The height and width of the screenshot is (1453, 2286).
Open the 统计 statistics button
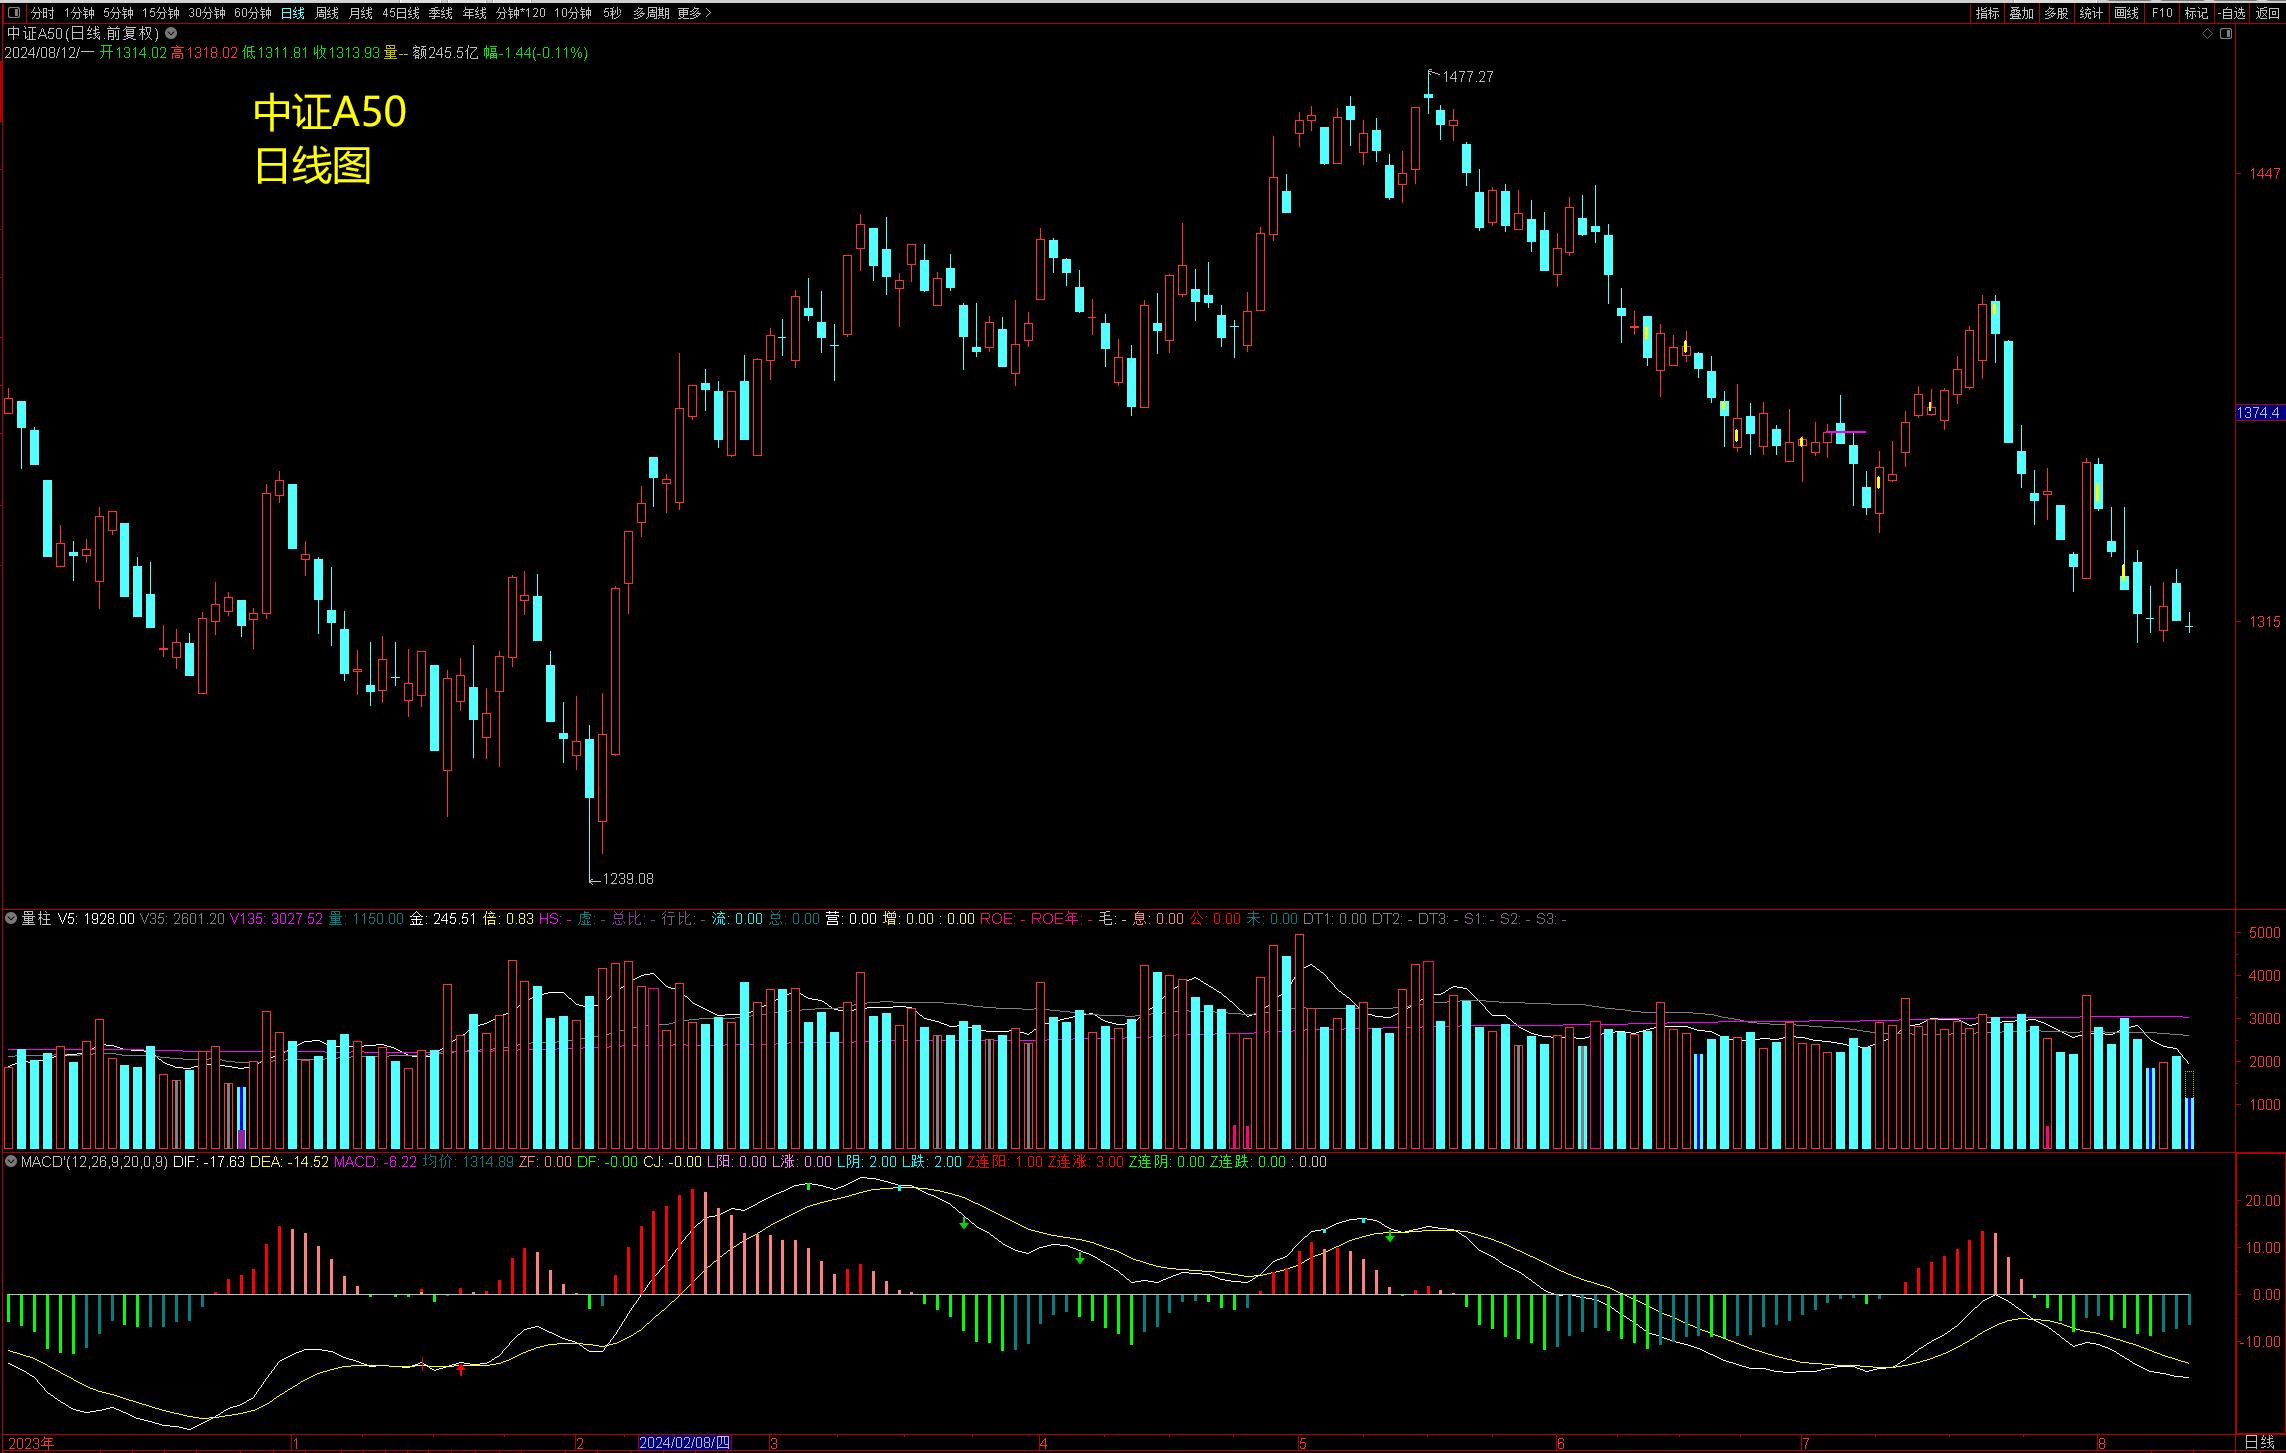coord(2092,13)
